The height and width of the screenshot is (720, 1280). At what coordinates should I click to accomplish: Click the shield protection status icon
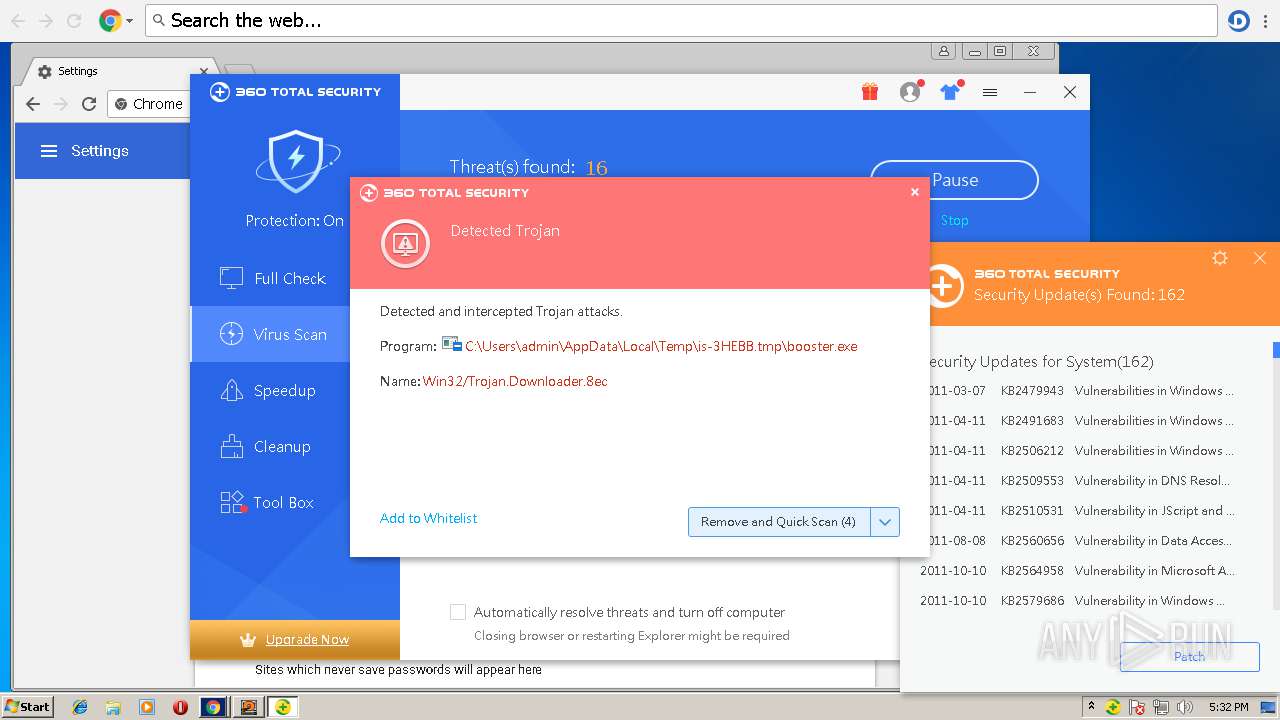[295, 161]
